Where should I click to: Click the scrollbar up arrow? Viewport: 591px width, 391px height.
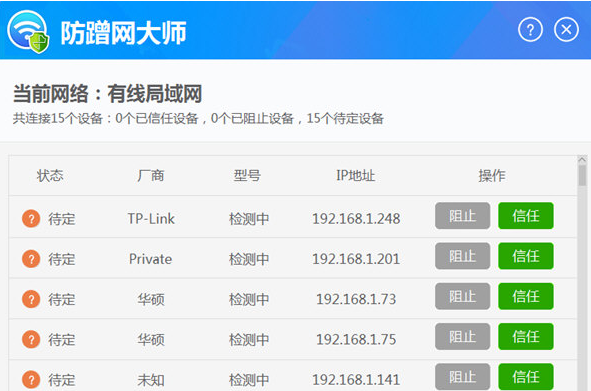pyautogui.click(x=582, y=160)
